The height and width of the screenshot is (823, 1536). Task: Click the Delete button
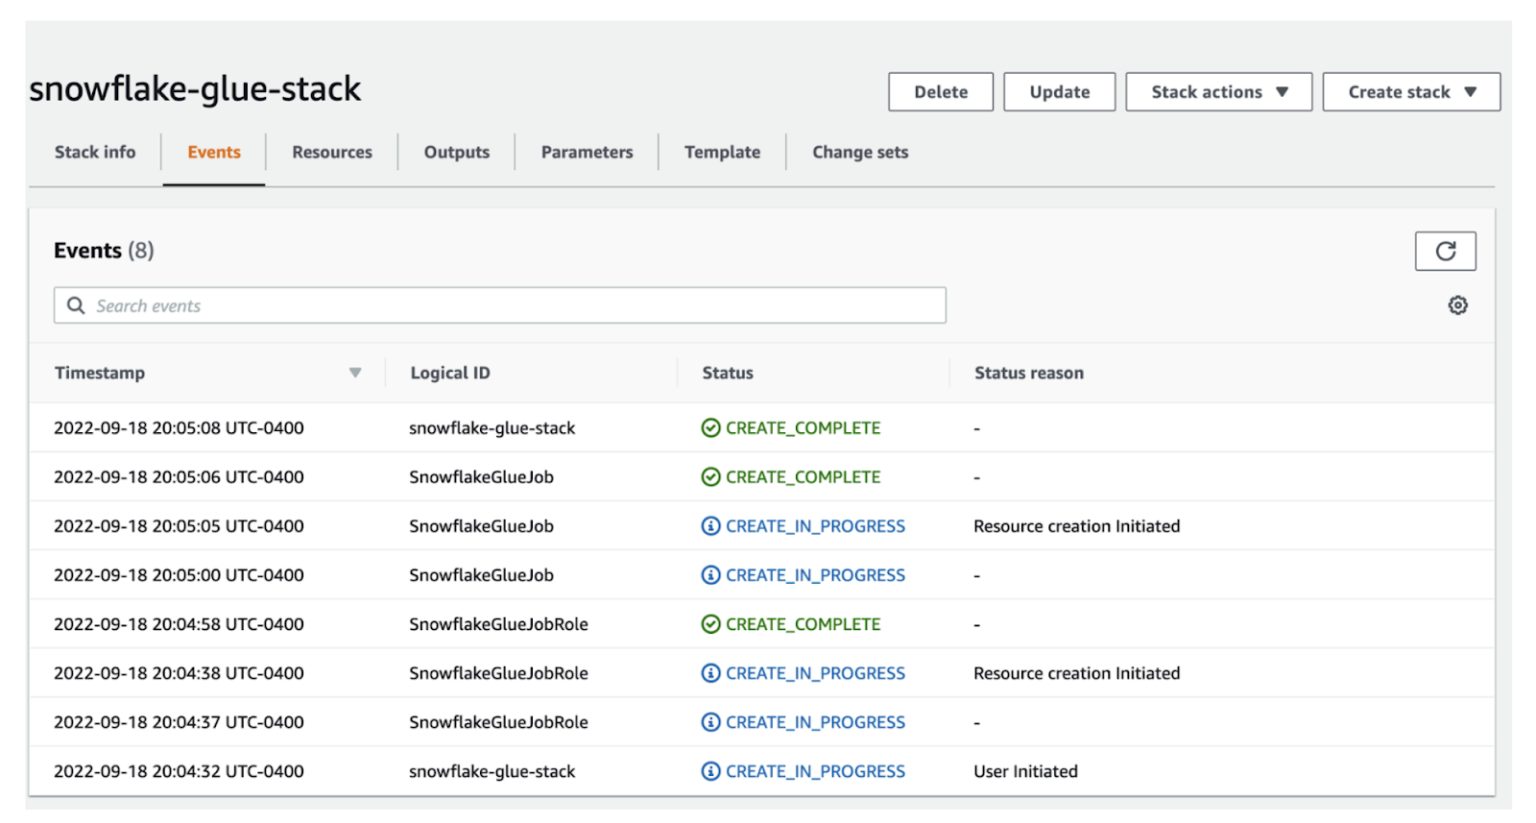point(940,91)
